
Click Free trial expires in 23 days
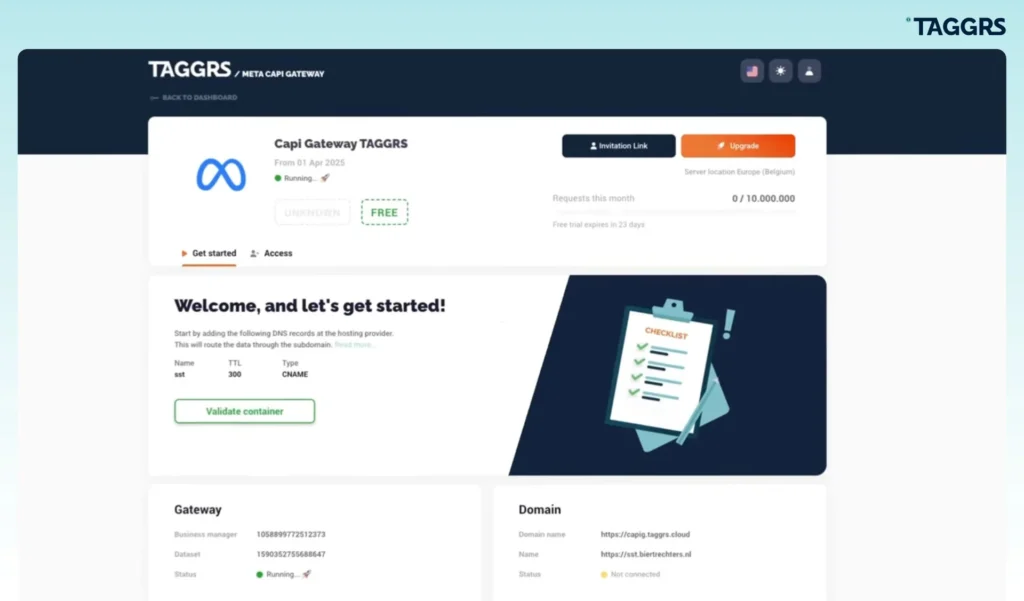598,225
